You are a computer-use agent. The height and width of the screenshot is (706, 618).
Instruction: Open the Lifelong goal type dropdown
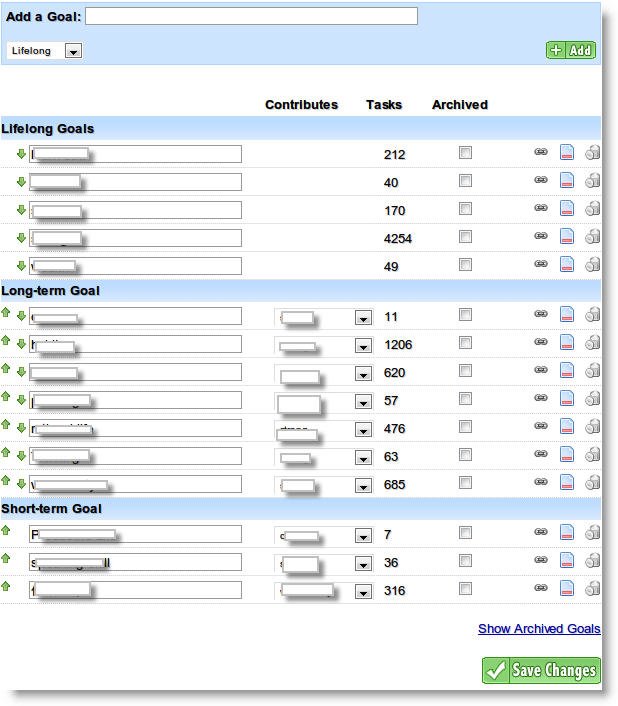[x=44, y=50]
